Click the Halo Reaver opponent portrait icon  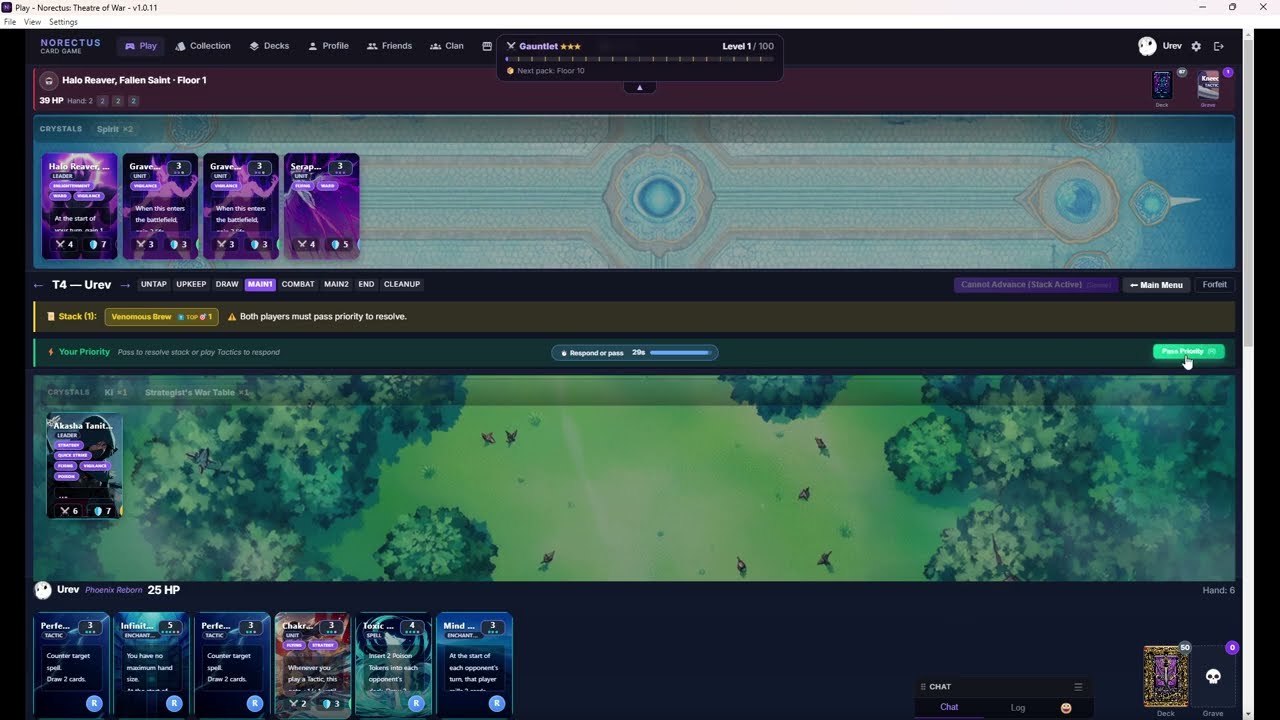coord(48,80)
